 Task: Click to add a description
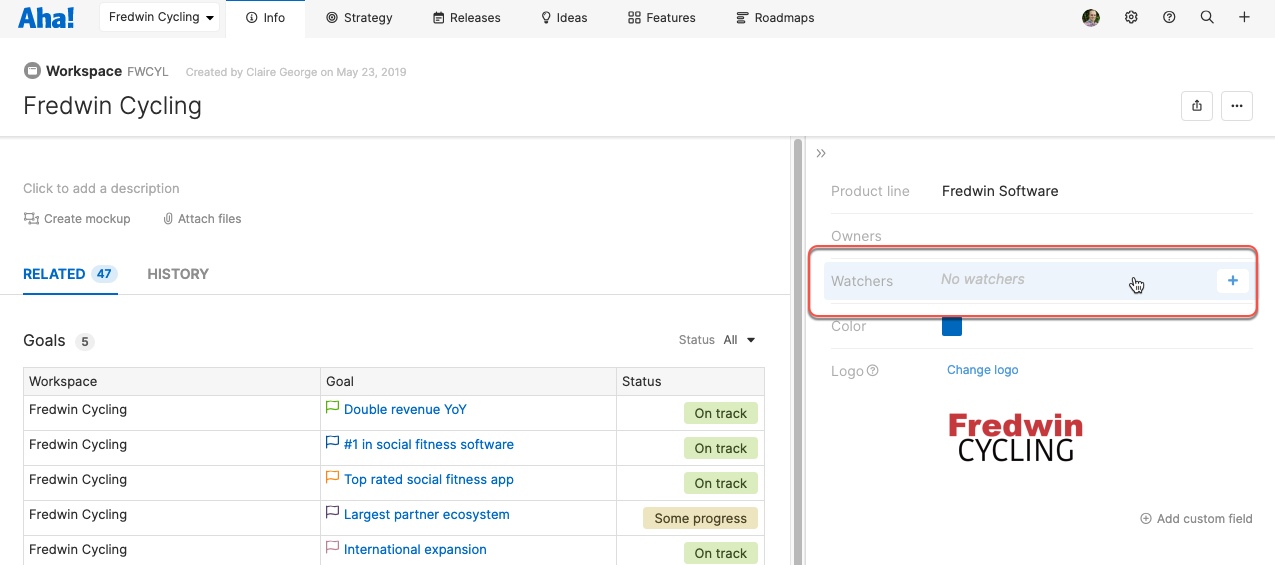coord(101,188)
